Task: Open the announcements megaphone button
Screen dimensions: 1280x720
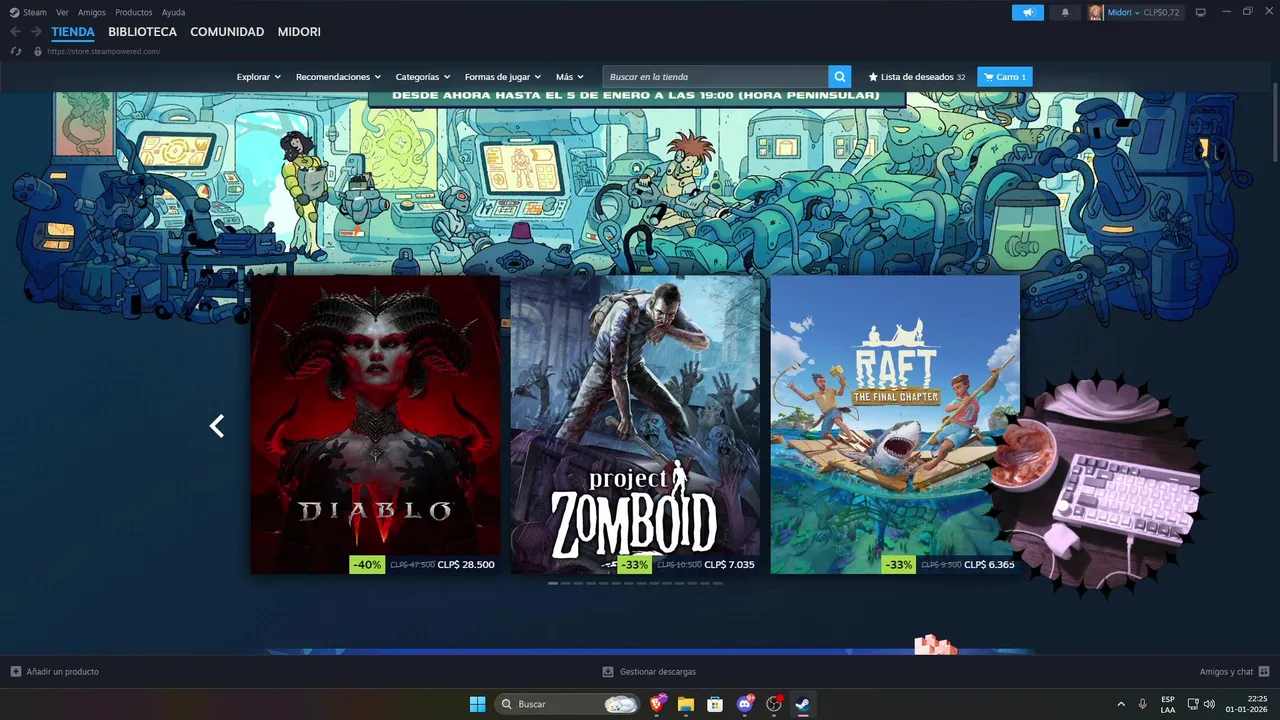Action: point(1027,12)
